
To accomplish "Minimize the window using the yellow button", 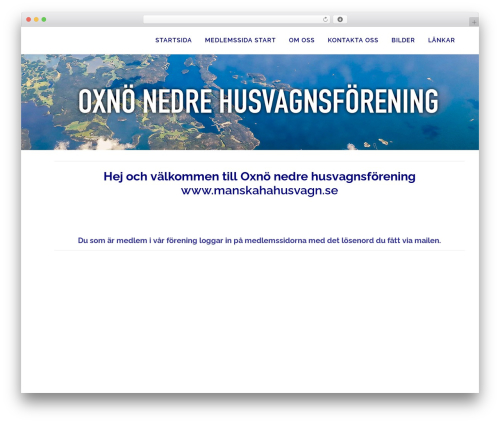I will [36, 20].
